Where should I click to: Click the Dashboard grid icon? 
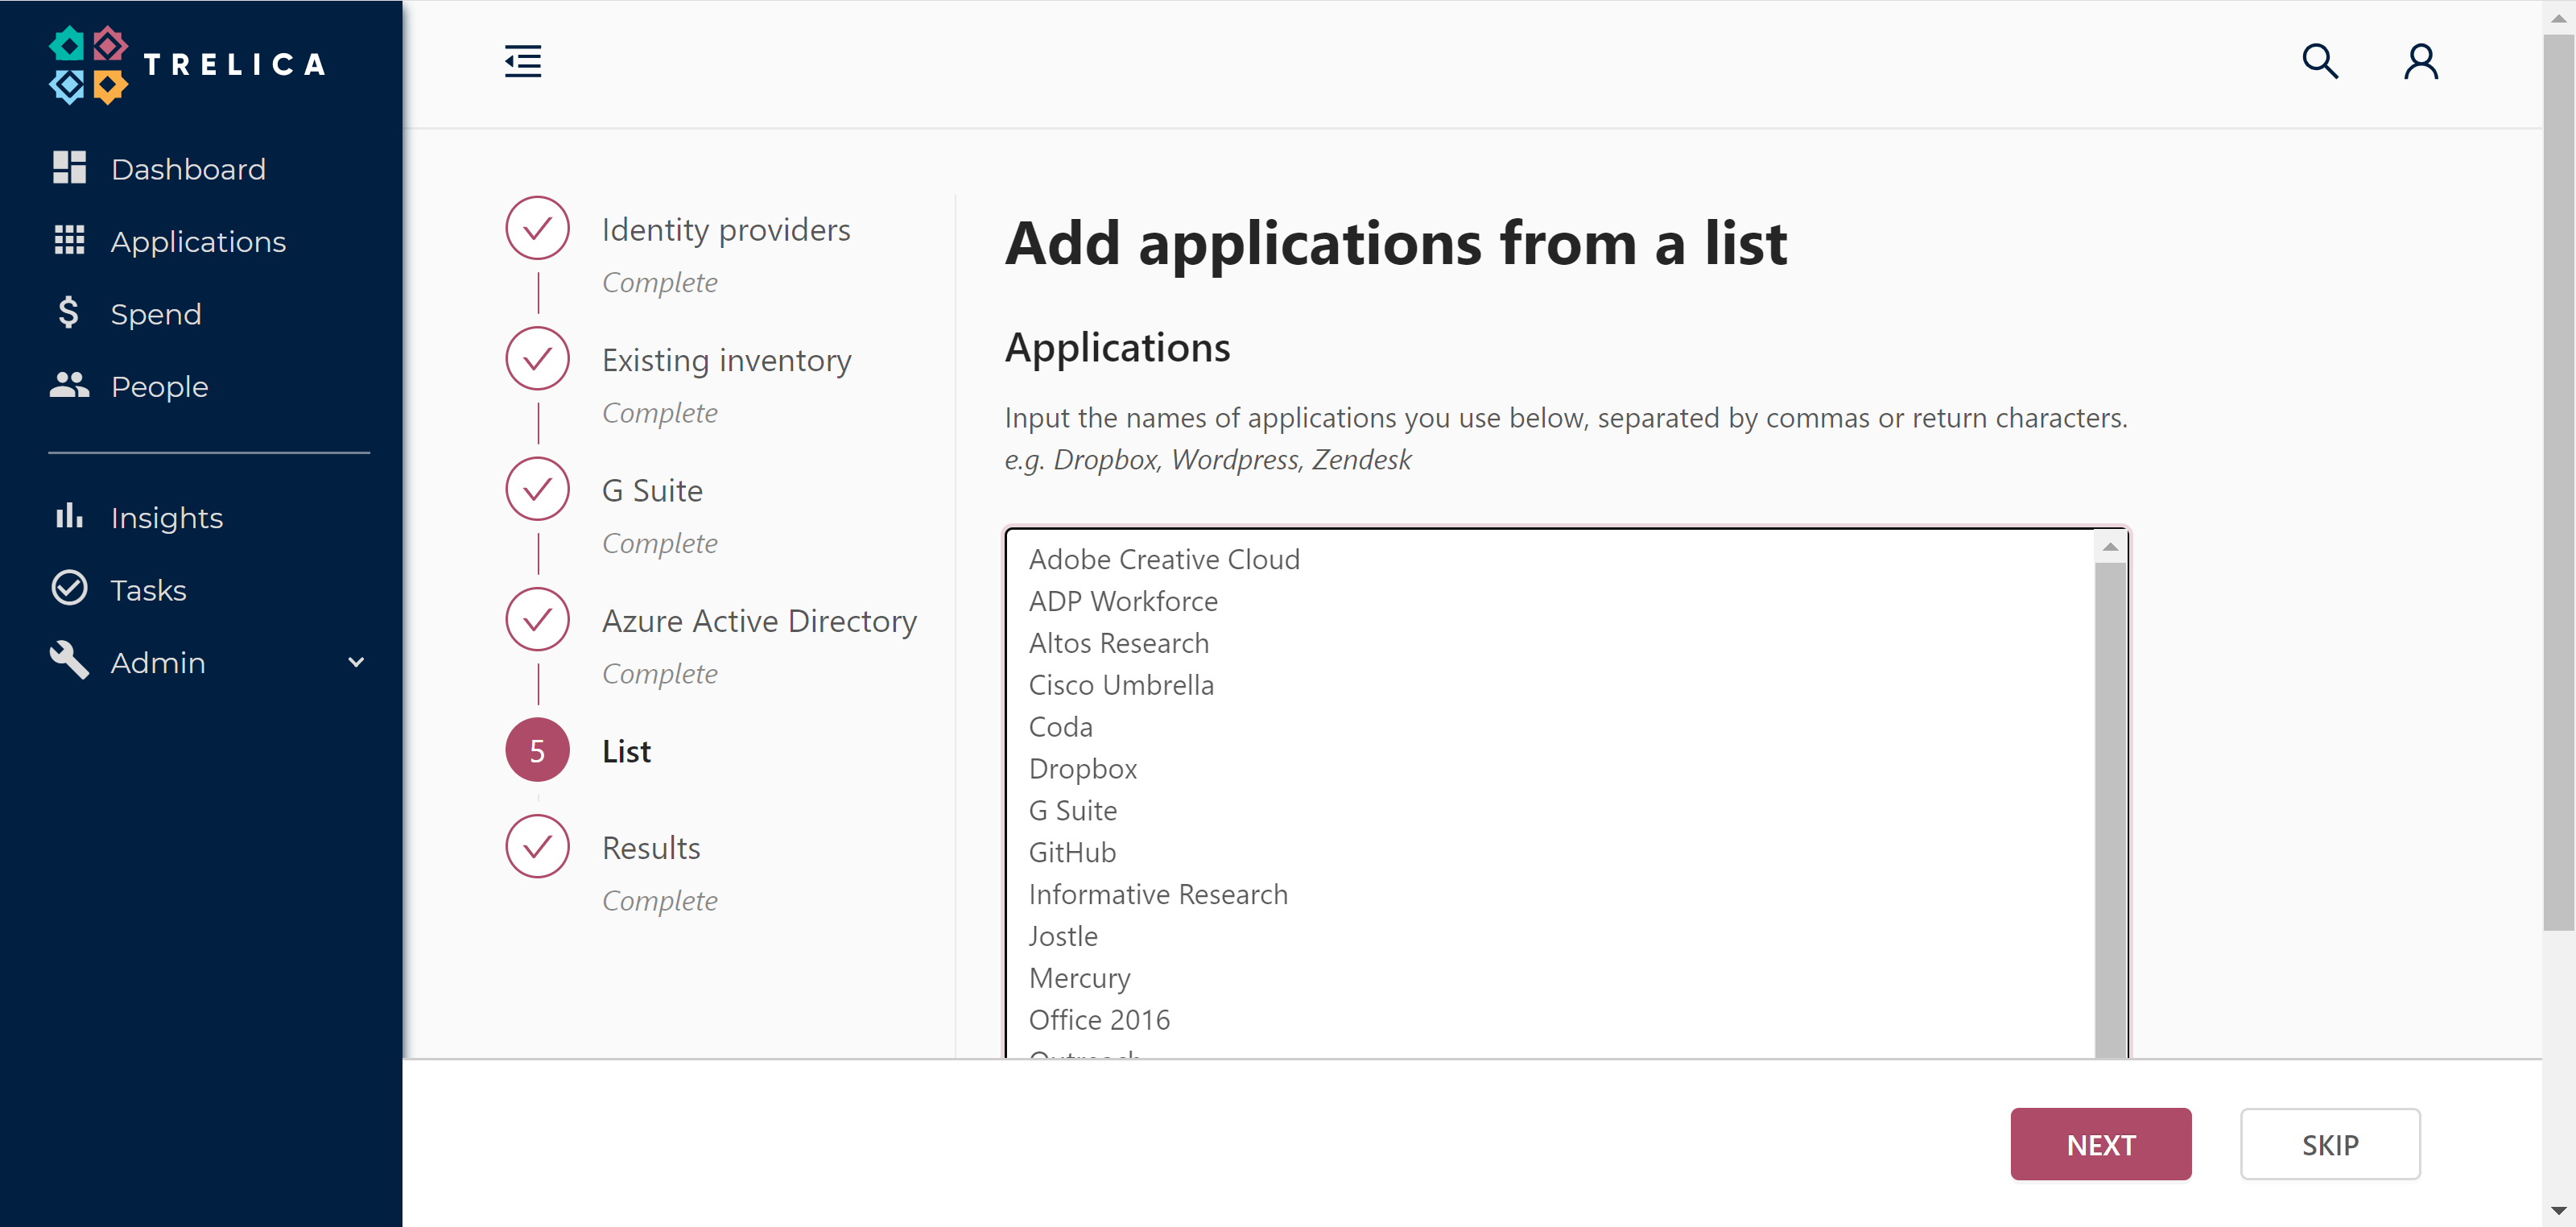point(69,168)
